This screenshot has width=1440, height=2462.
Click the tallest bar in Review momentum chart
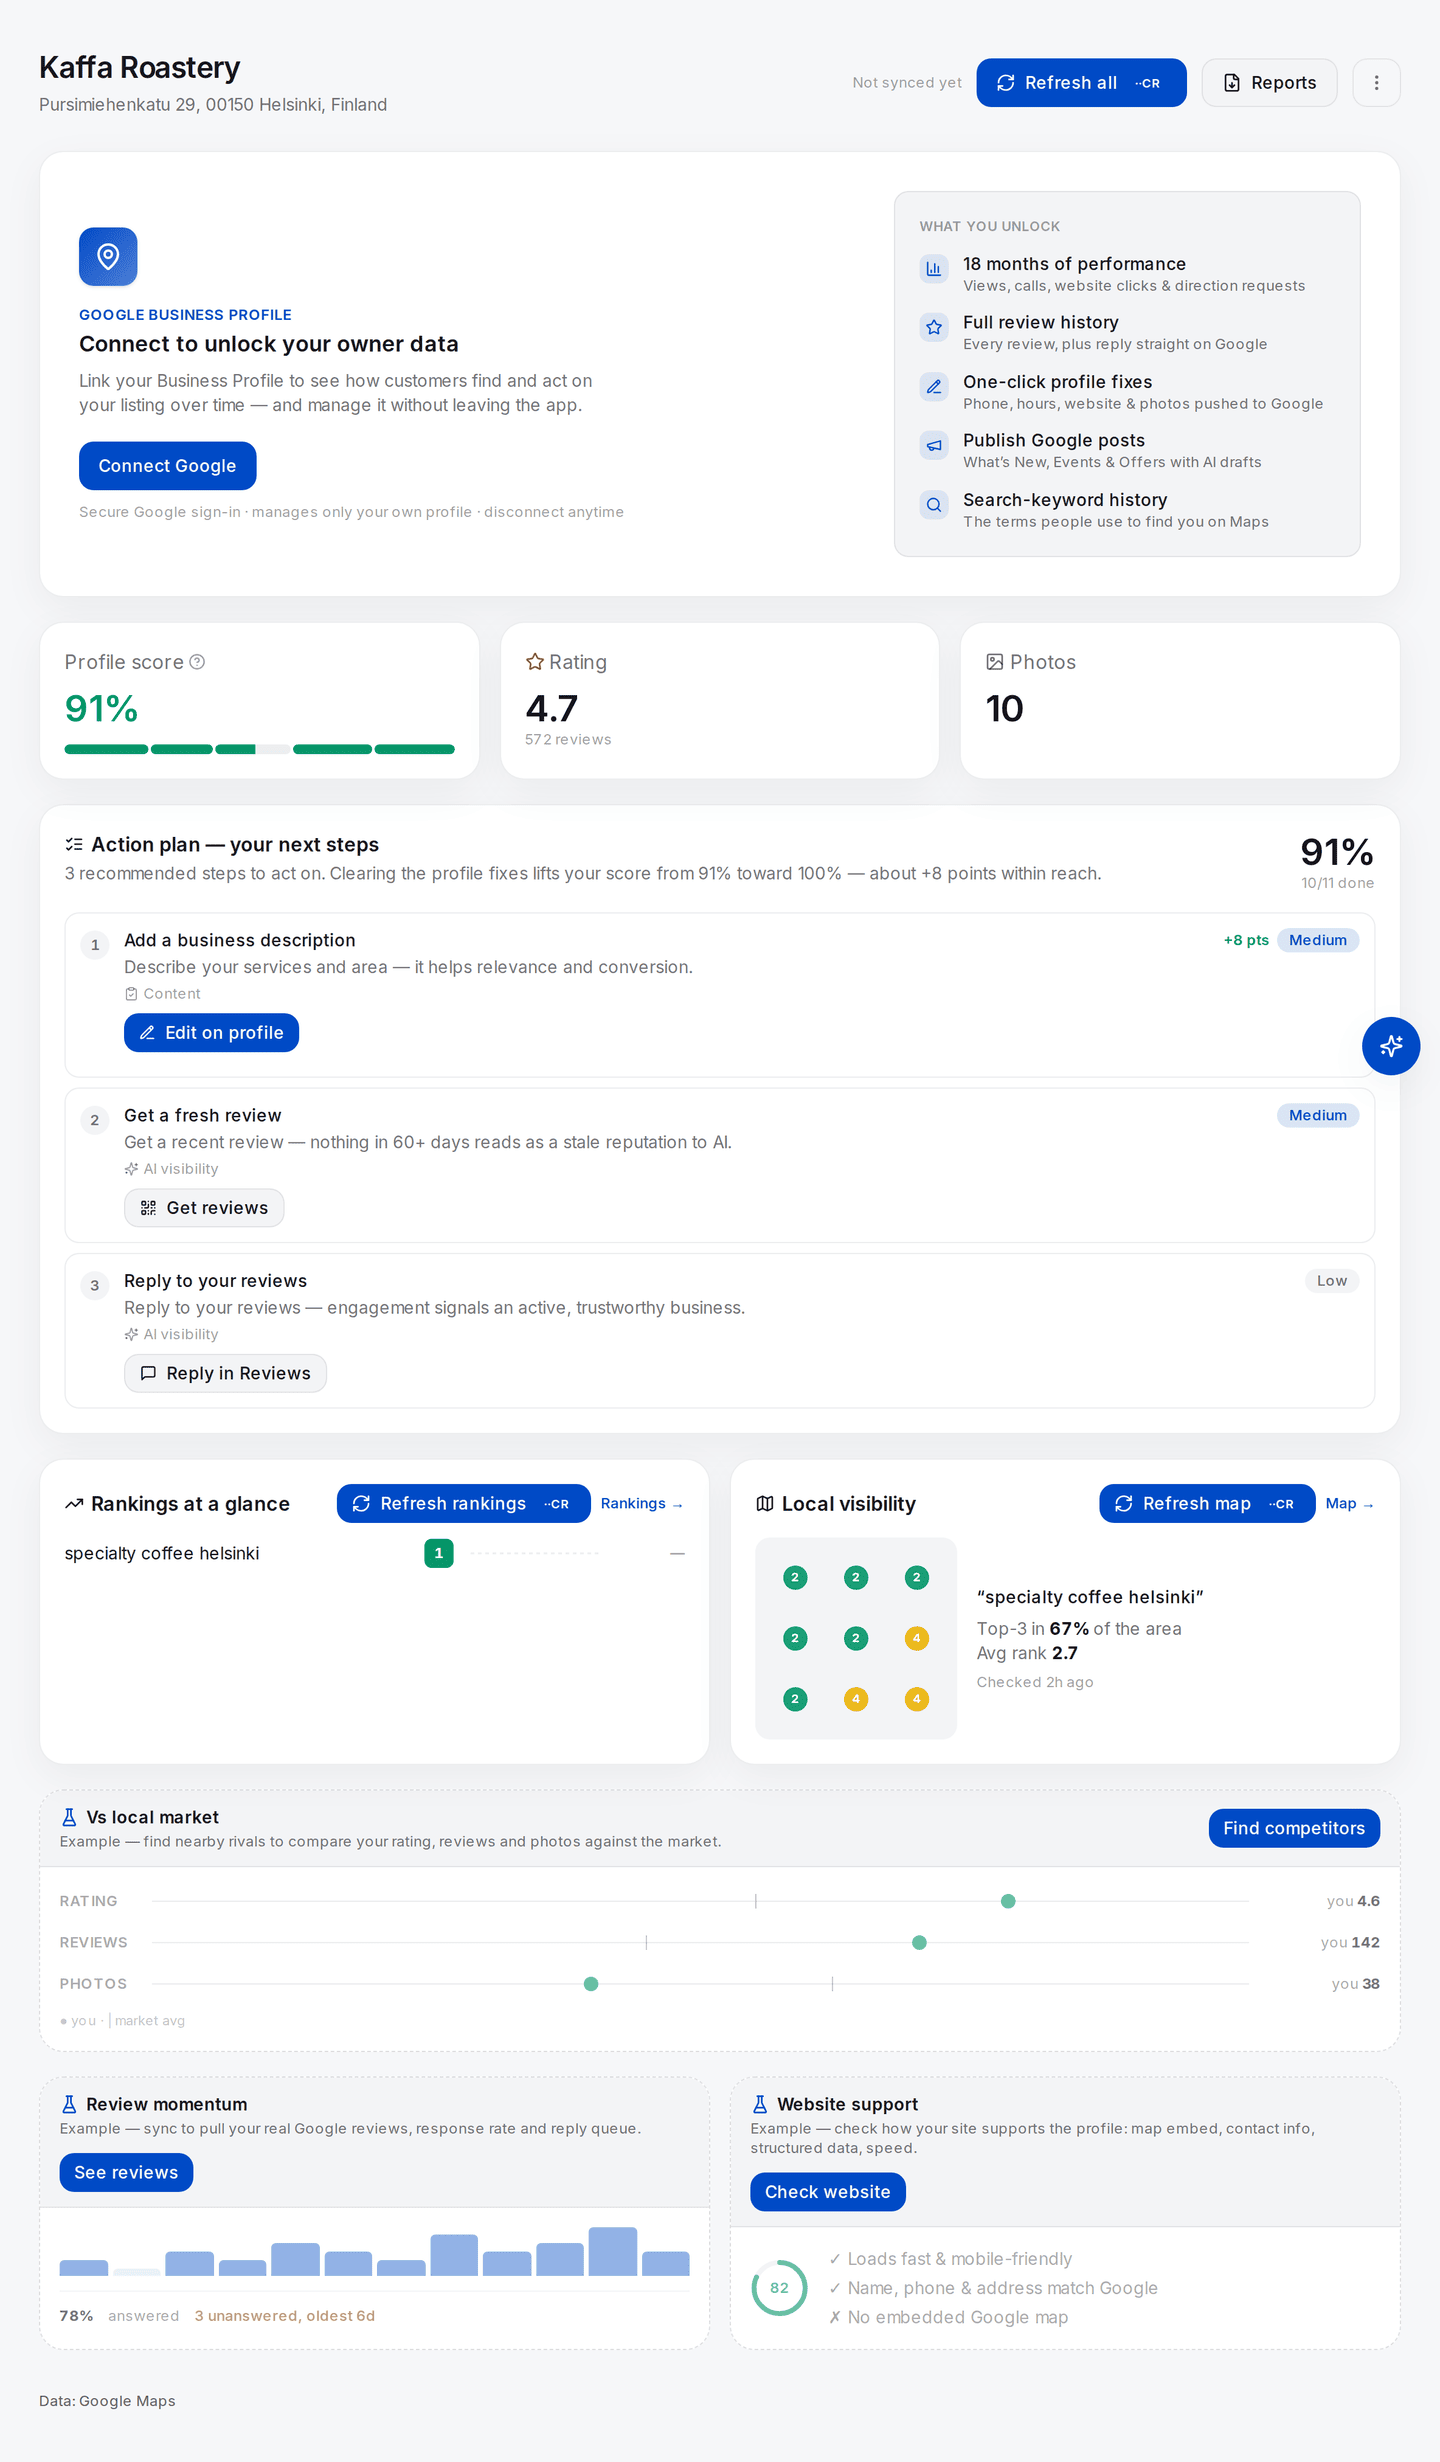pos(613,2252)
